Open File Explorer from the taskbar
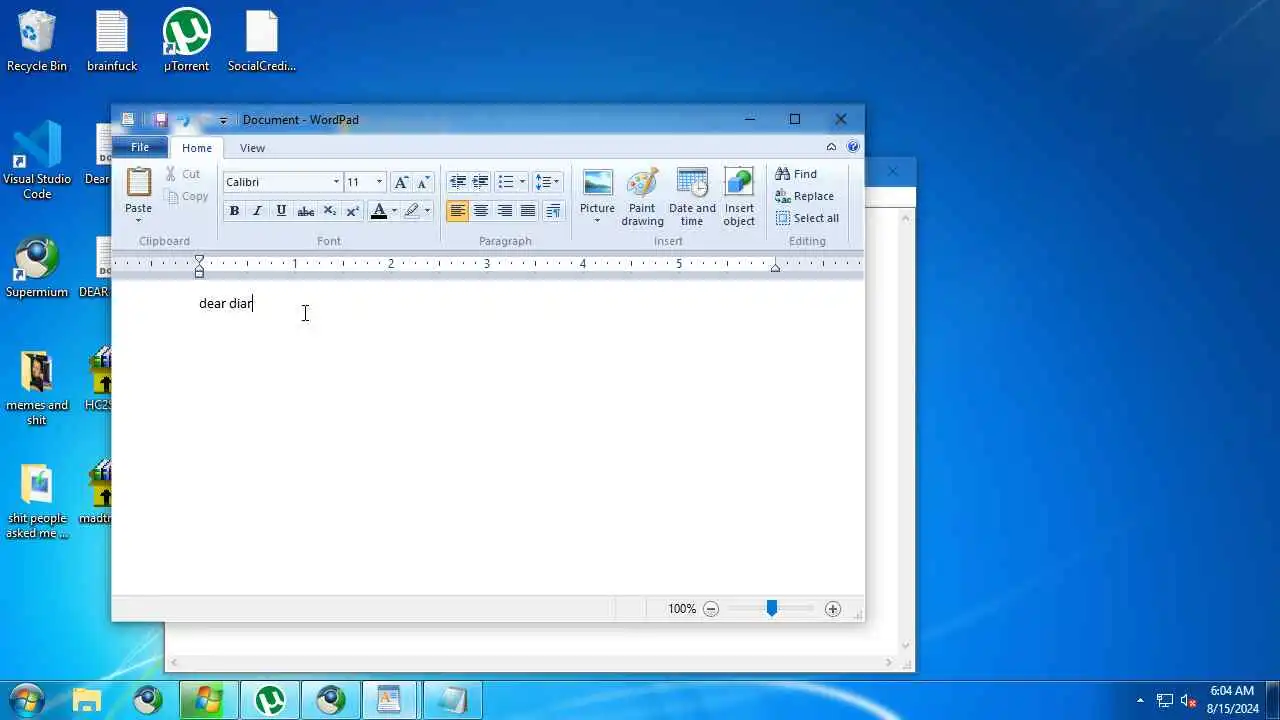This screenshot has height=720, width=1280. (87, 700)
